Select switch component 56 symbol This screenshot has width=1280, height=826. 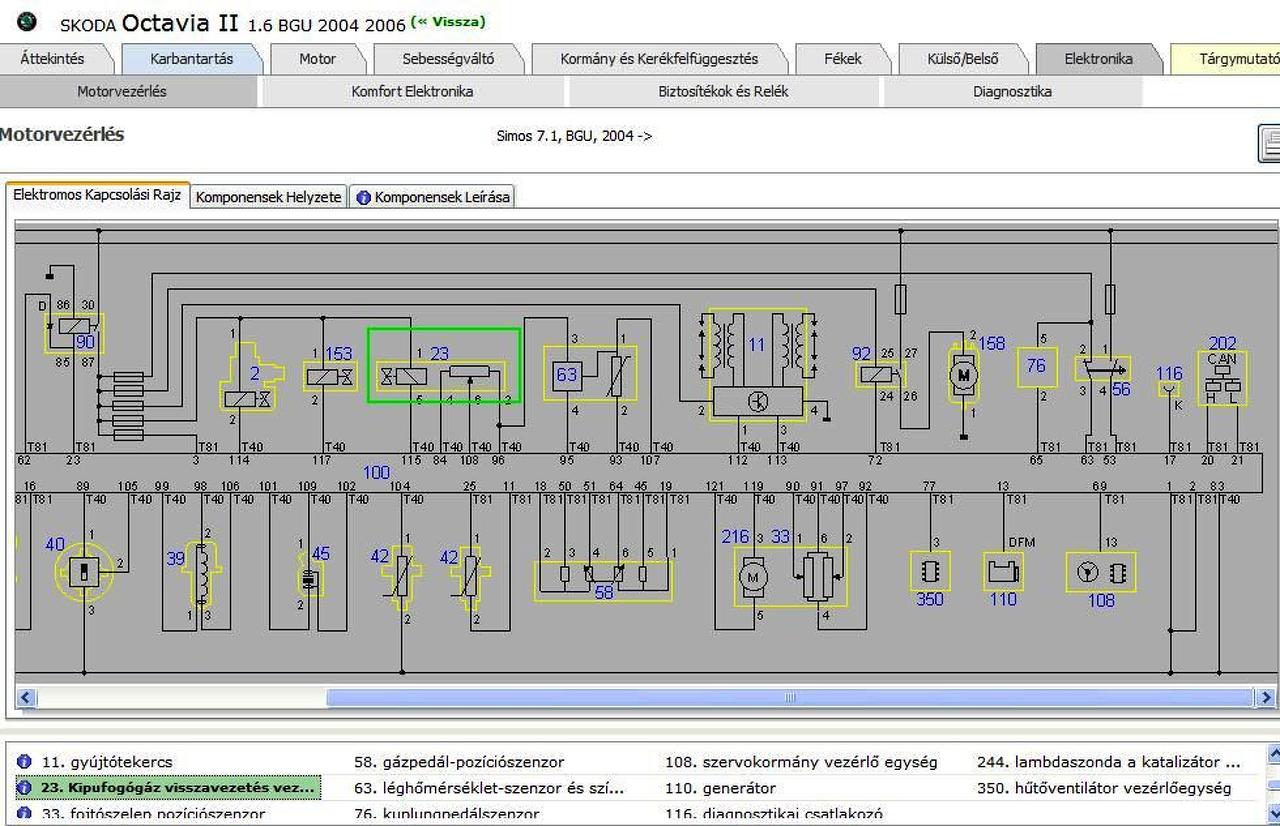pyautogui.click(x=1102, y=369)
